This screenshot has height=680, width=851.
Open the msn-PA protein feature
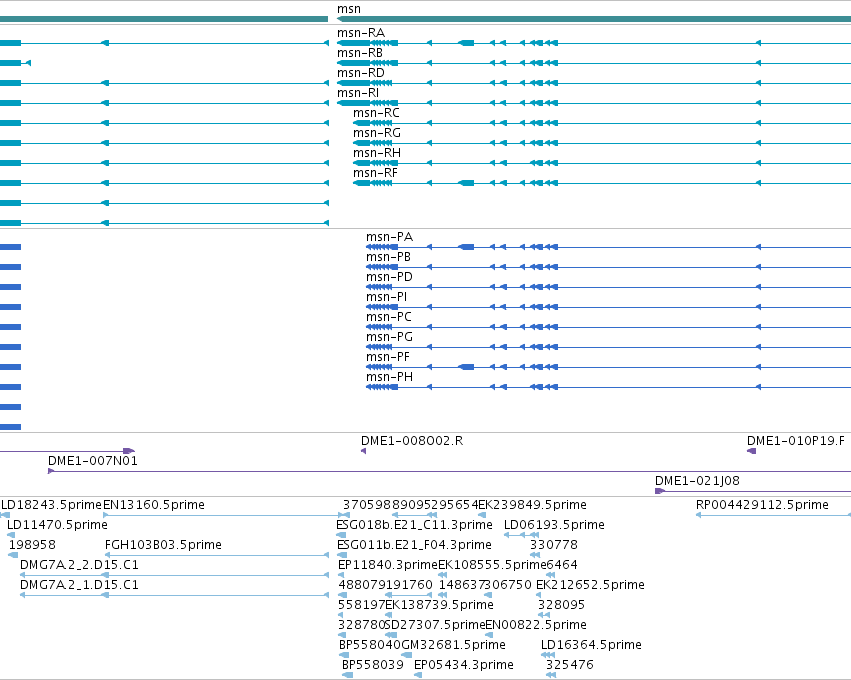[x=389, y=238]
